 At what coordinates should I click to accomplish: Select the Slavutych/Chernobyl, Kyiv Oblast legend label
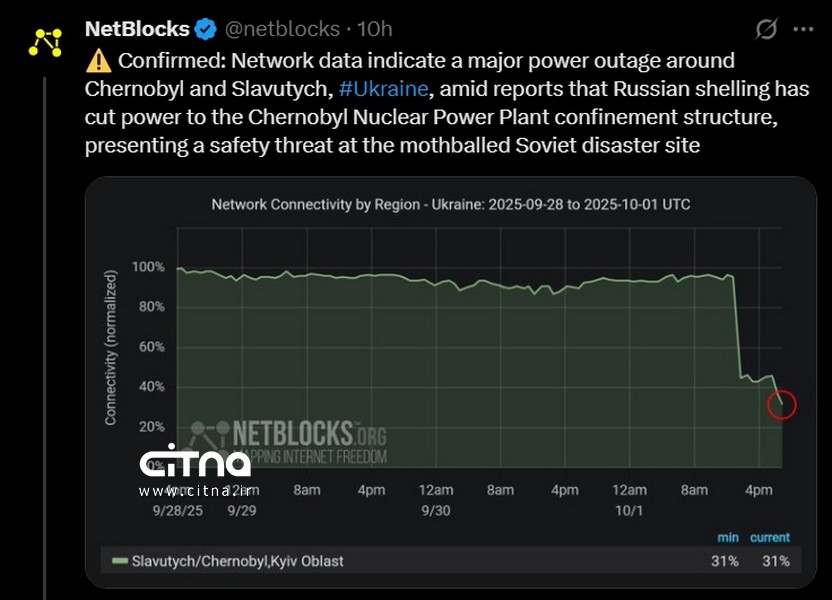(238, 561)
